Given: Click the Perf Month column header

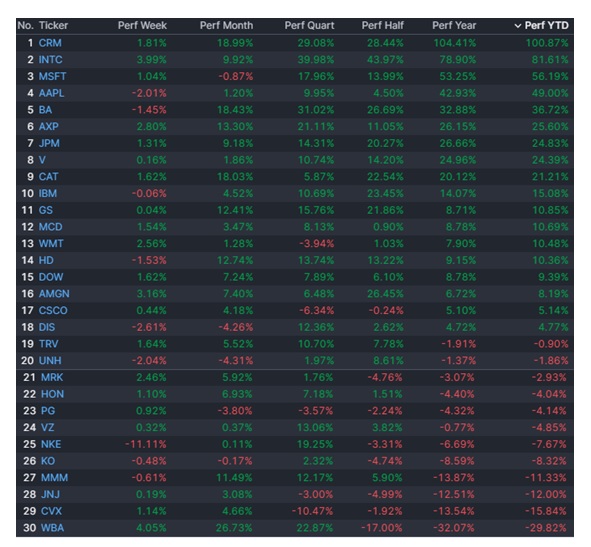Looking at the screenshot, I should [226, 26].
